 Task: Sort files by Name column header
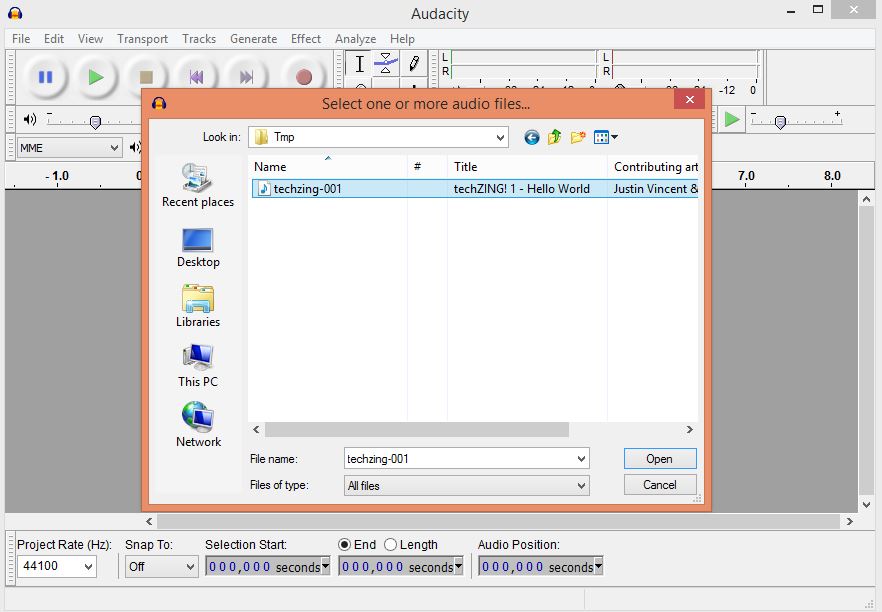(327, 166)
